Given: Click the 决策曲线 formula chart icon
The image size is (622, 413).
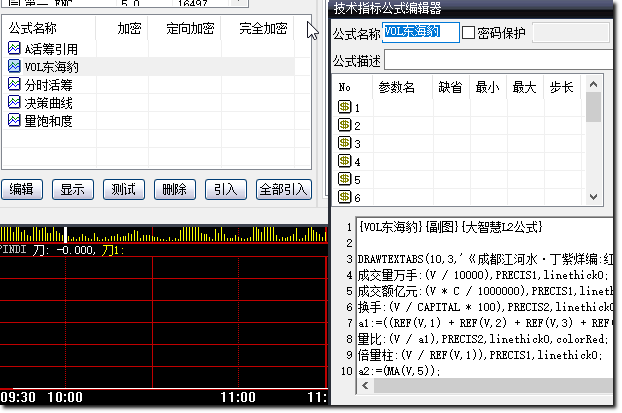Looking at the screenshot, I should [14, 102].
